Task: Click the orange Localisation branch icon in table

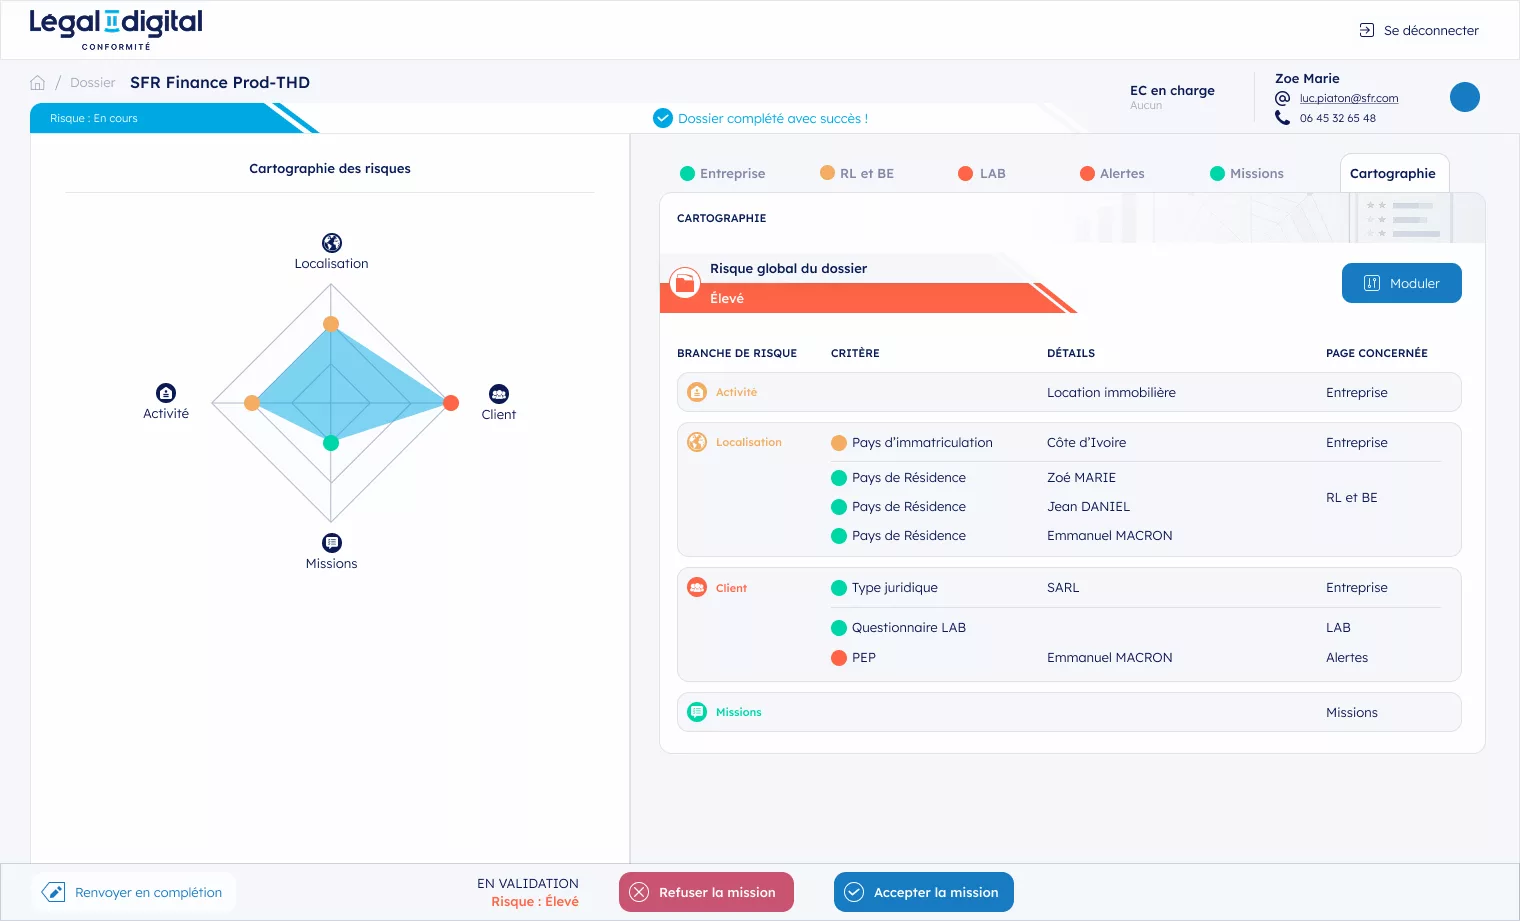Action: (x=697, y=442)
